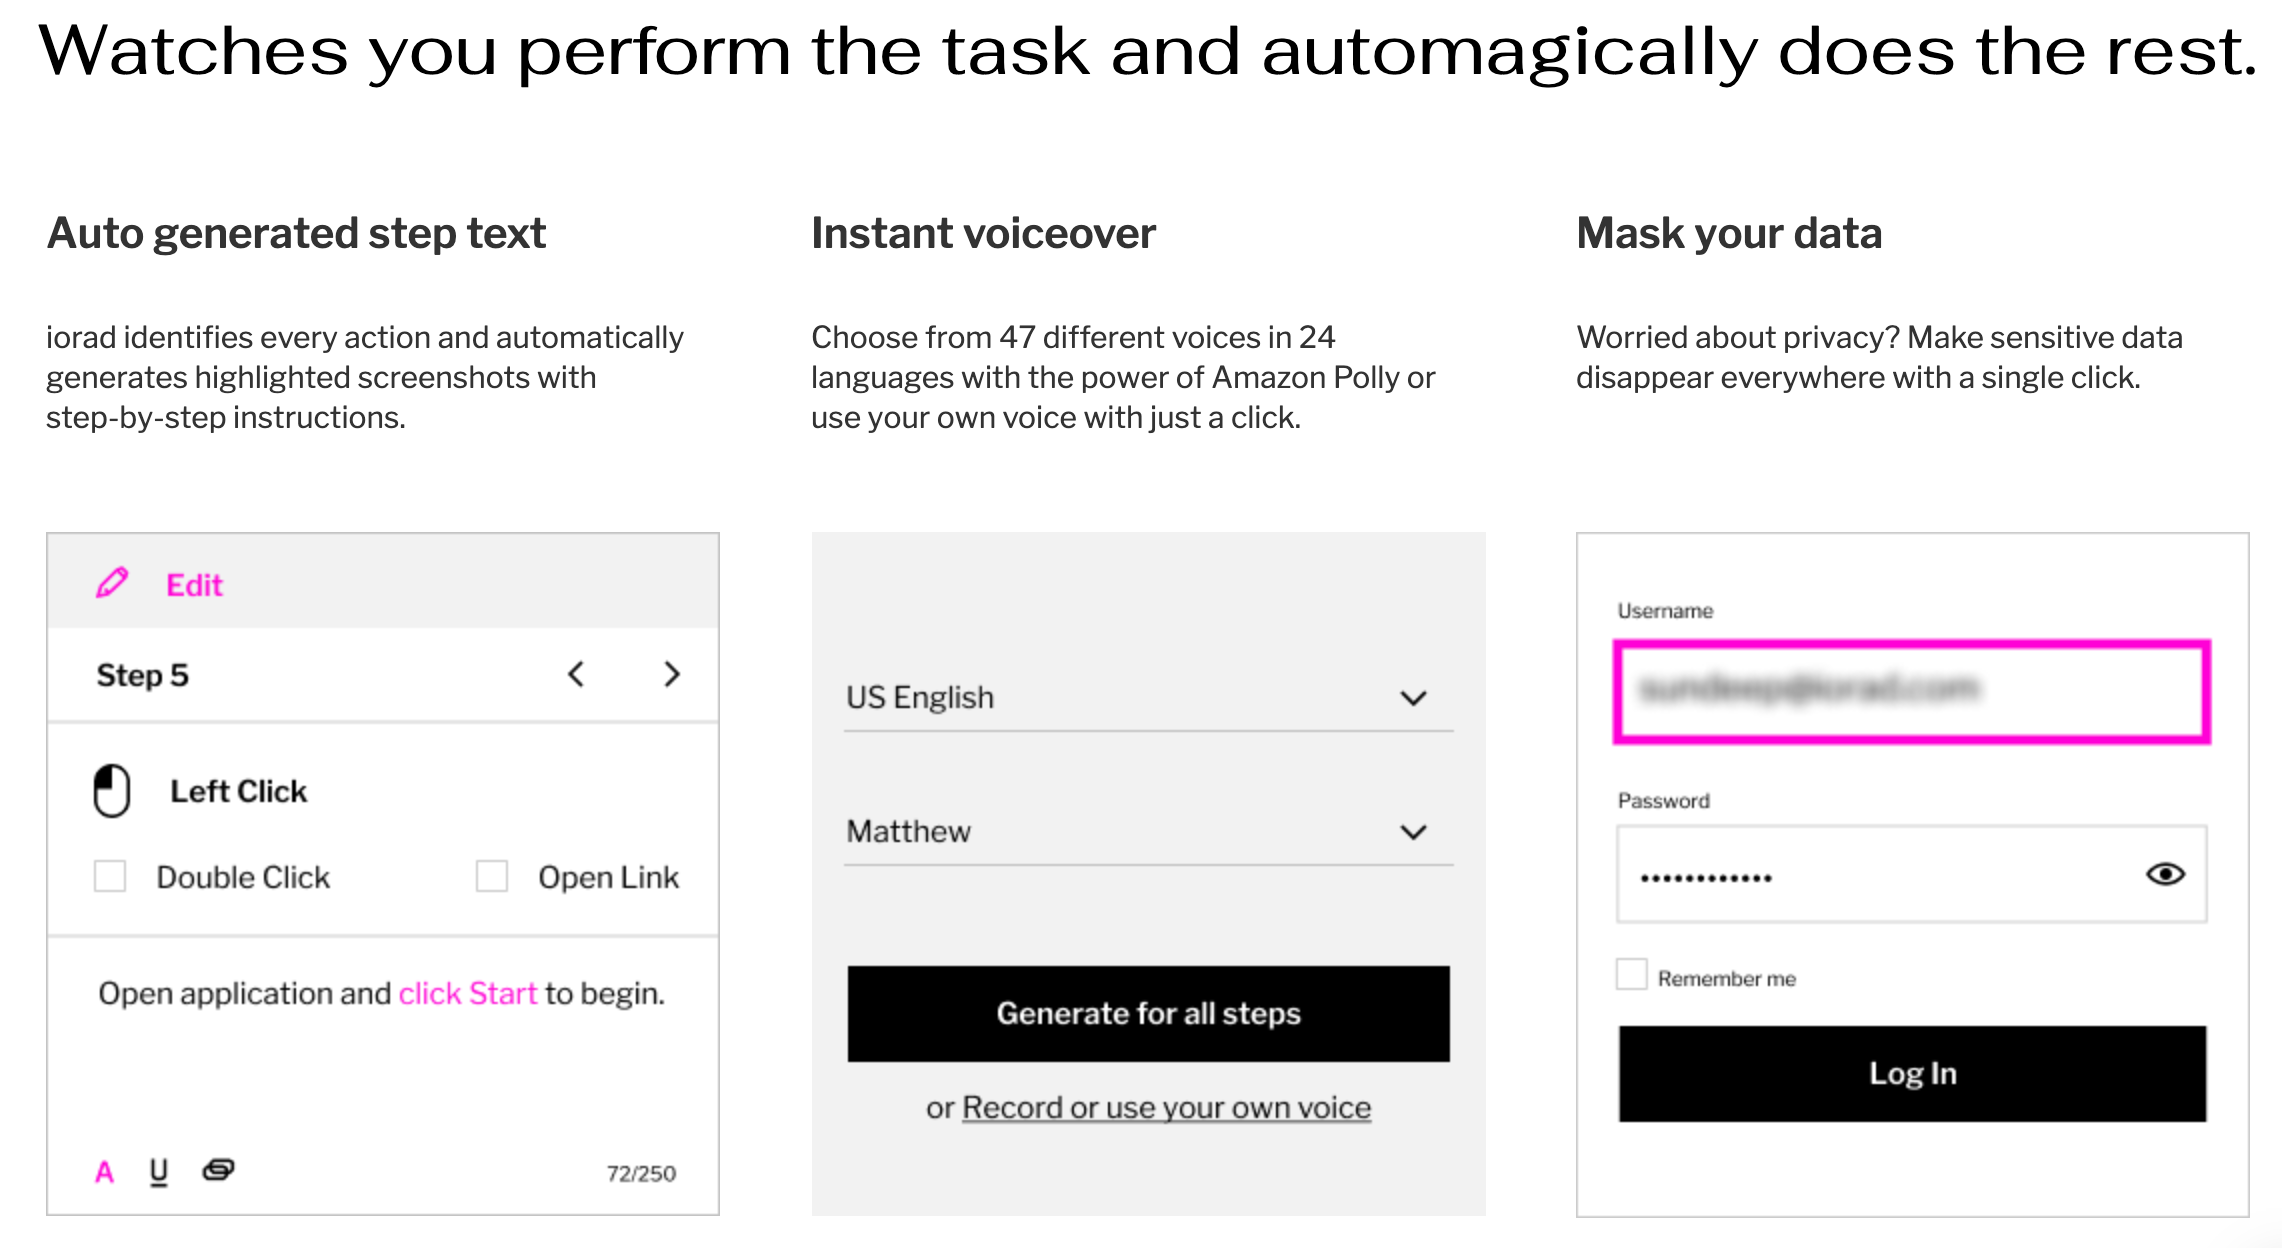Screen dimensions: 2282x1248
Task: Check the Open Link option
Action: [x=492, y=876]
